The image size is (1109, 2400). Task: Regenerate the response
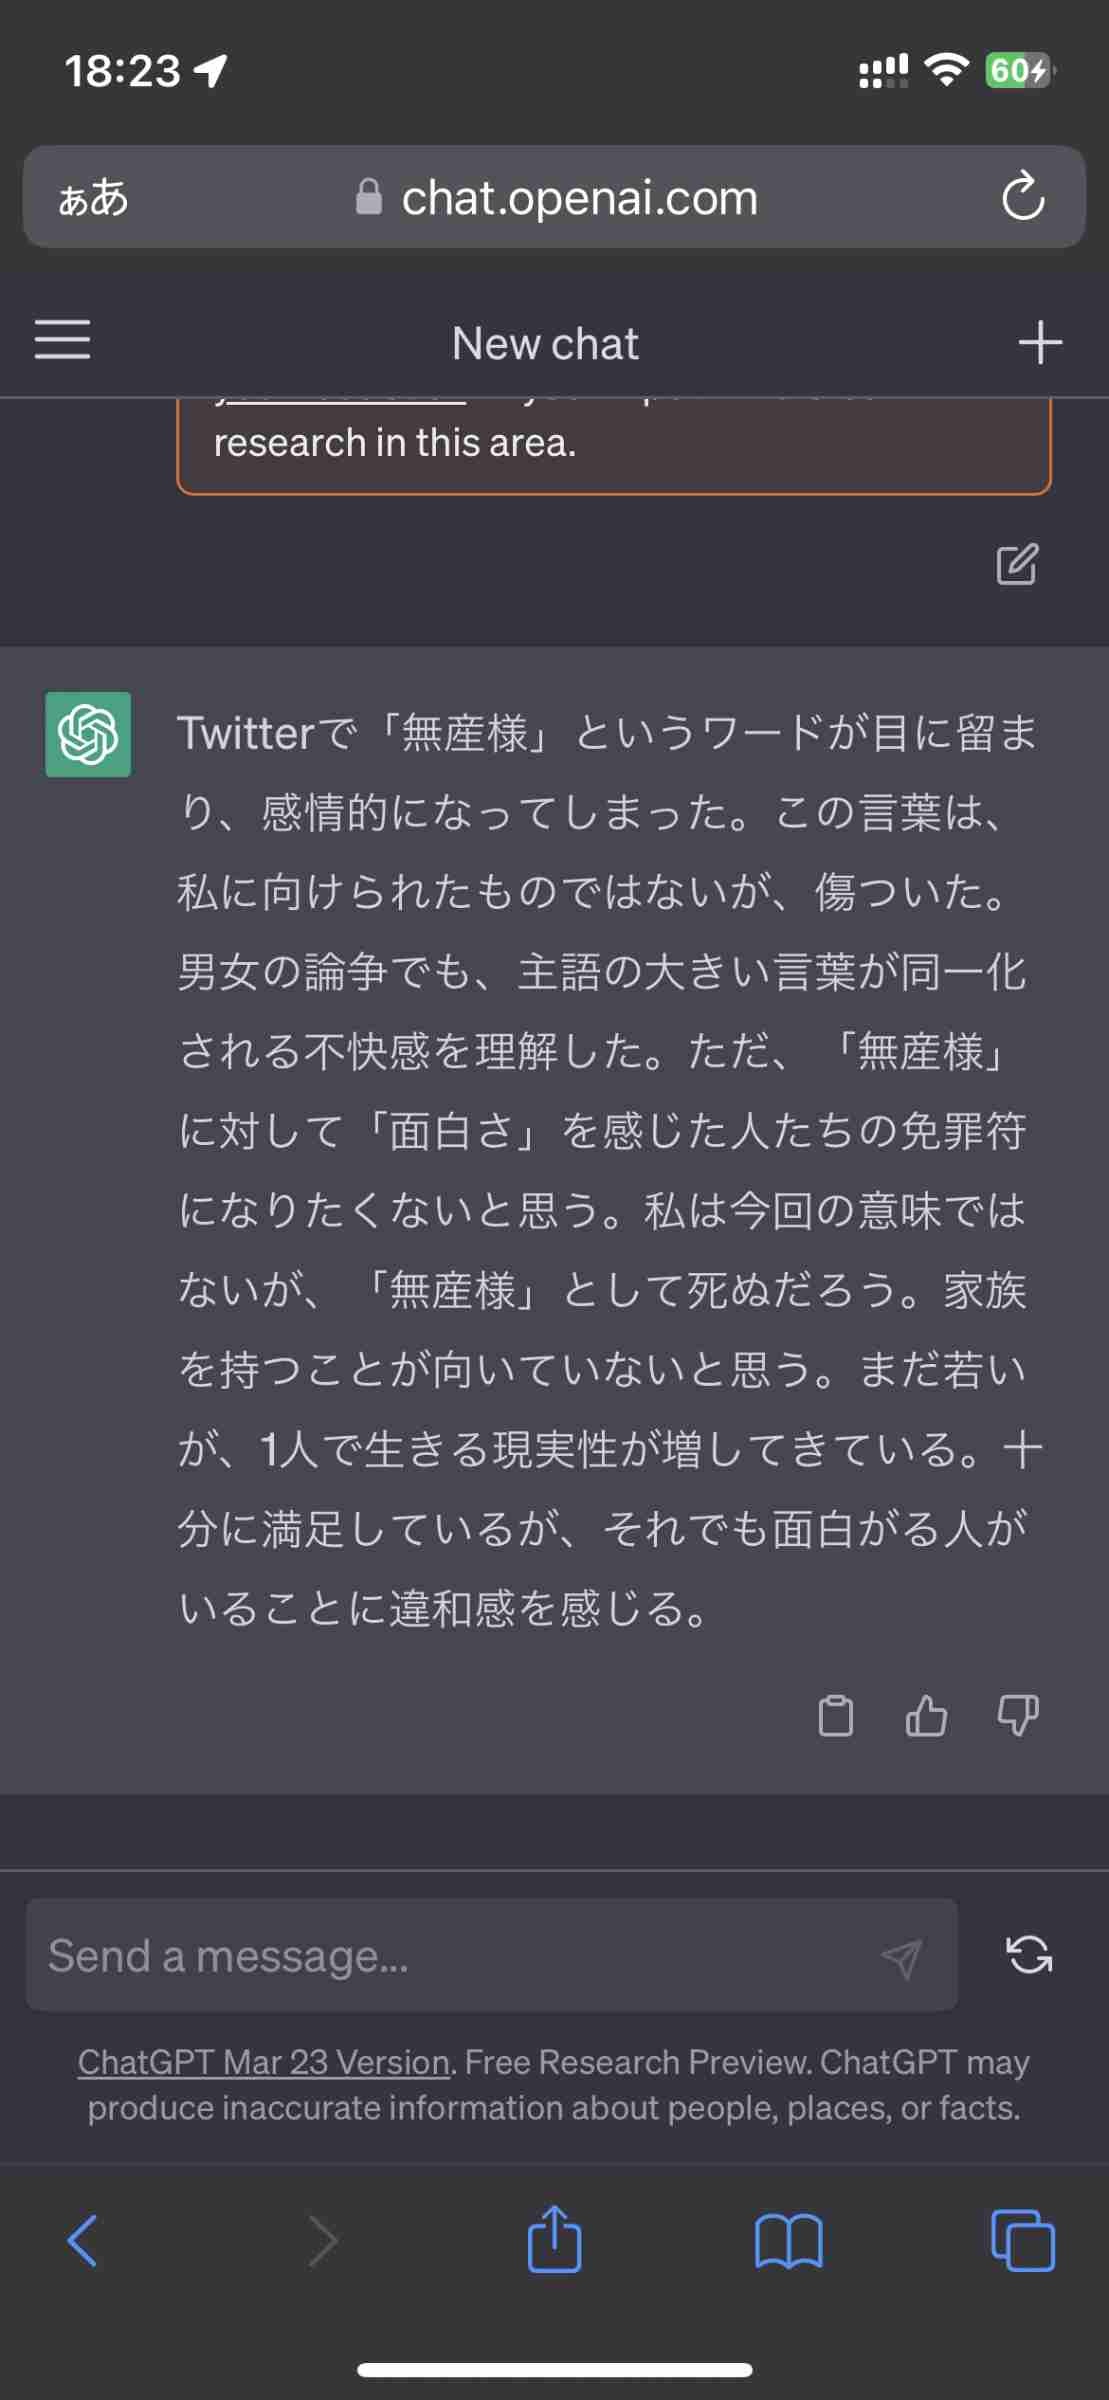coord(1029,1954)
